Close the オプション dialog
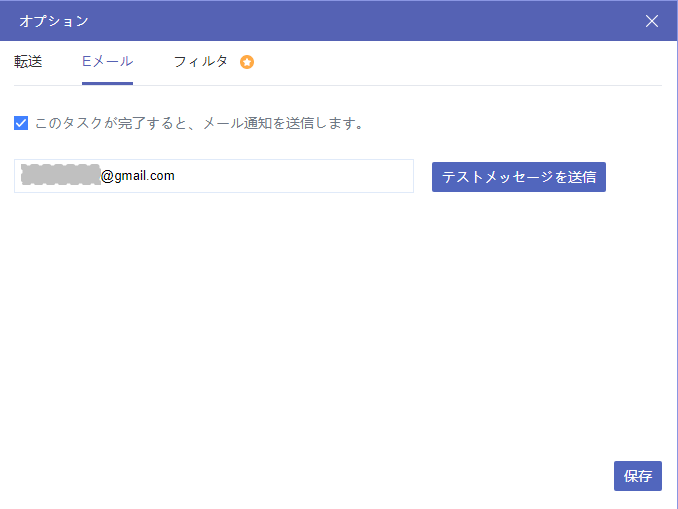This screenshot has width=678, height=509. 652,21
